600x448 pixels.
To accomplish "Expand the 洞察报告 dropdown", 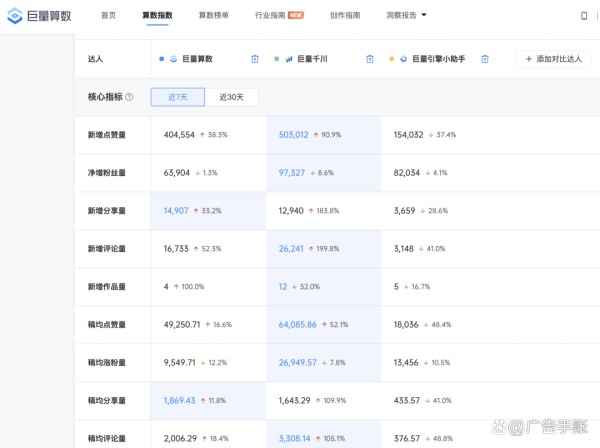I will pyautogui.click(x=406, y=15).
